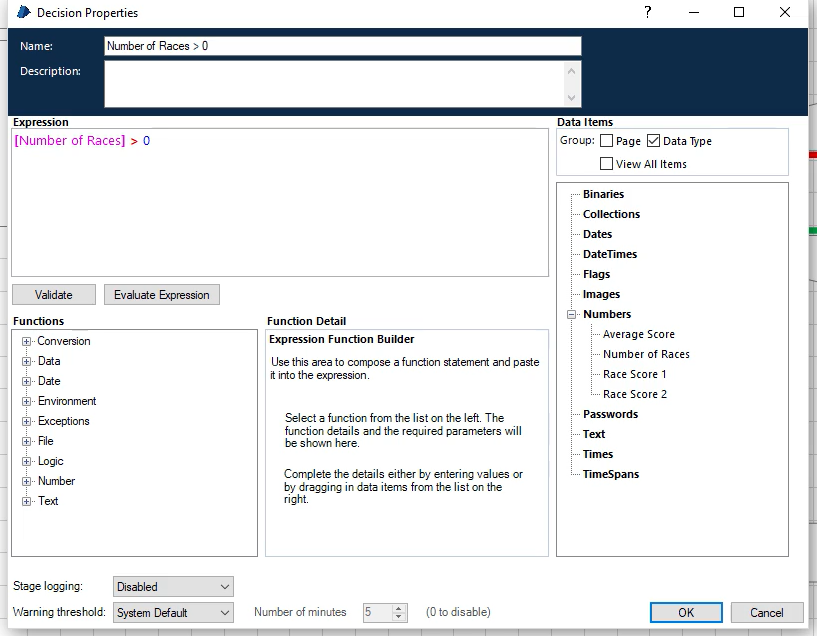The image size is (817, 636).
Task: Expand the Logic functions node
Action: (x=26, y=462)
